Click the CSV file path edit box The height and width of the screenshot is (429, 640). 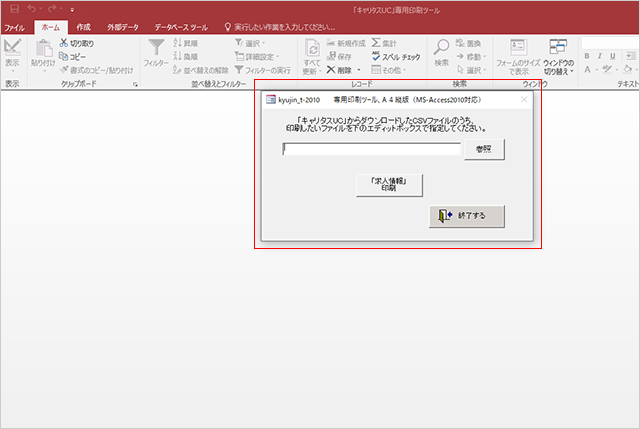click(371, 149)
